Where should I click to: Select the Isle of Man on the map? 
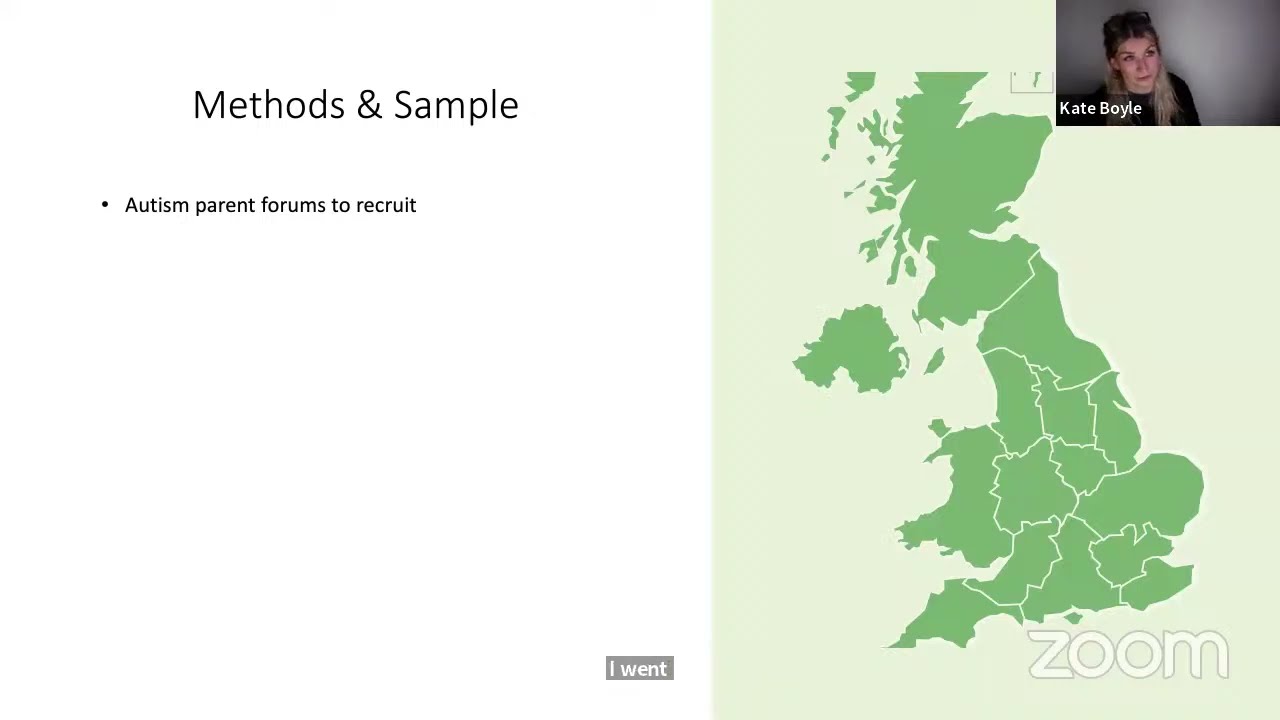pos(934,360)
